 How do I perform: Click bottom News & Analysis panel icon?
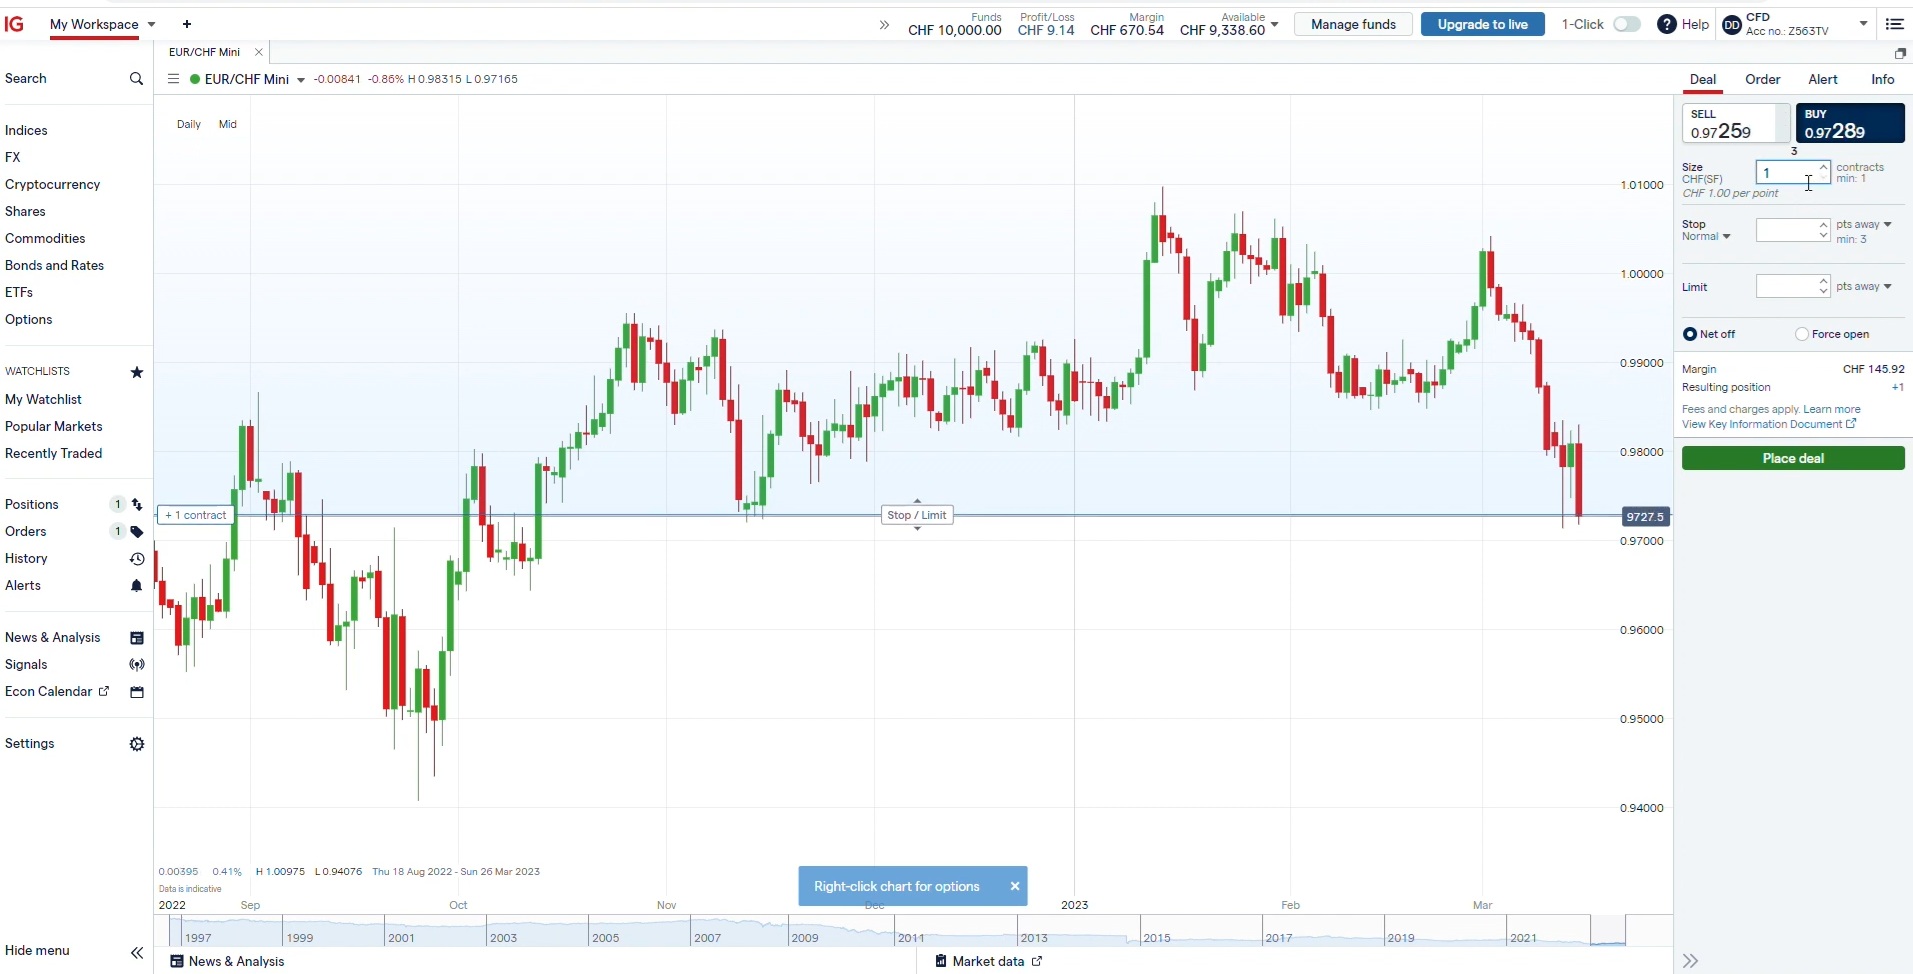click(x=177, y=961)
